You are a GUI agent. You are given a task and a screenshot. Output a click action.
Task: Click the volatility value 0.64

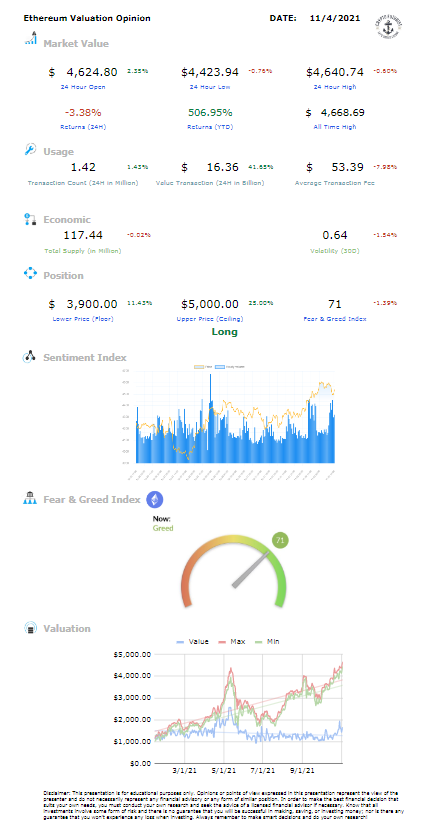tap(335, 235)
